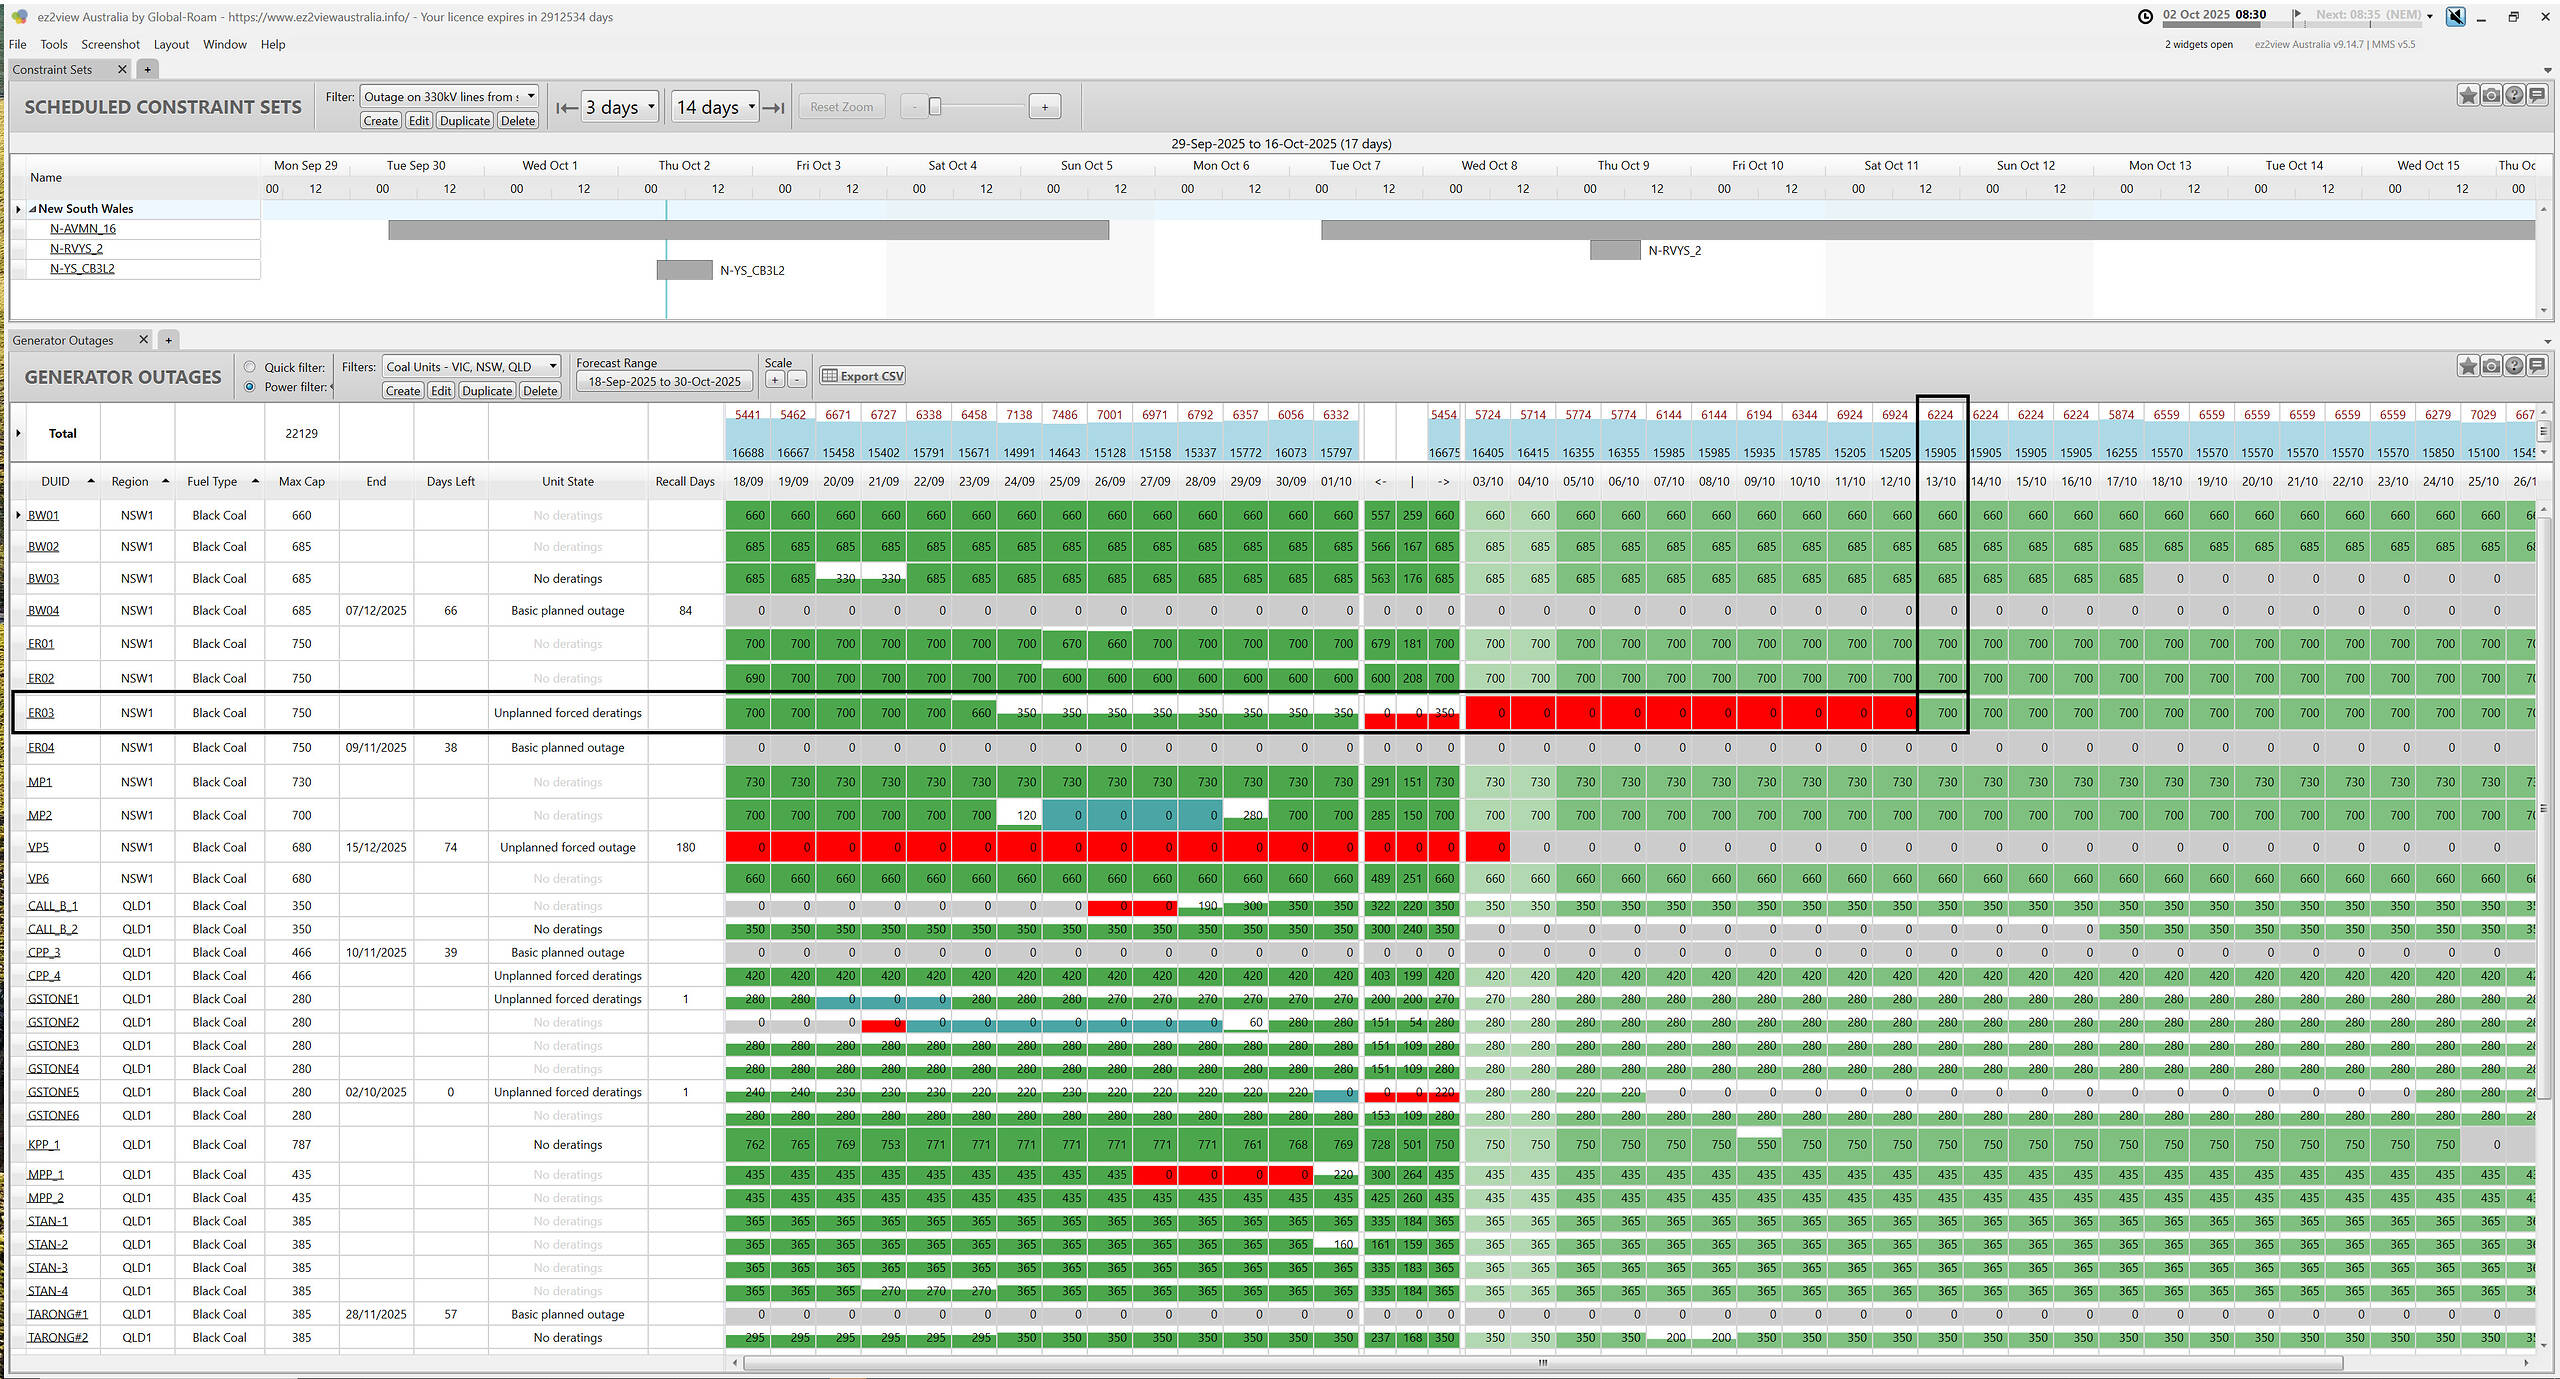This screenshot has width=2560, height=1379.
Task: Open help icon in Constraint Sets panel
Action: coord(2514,96)
